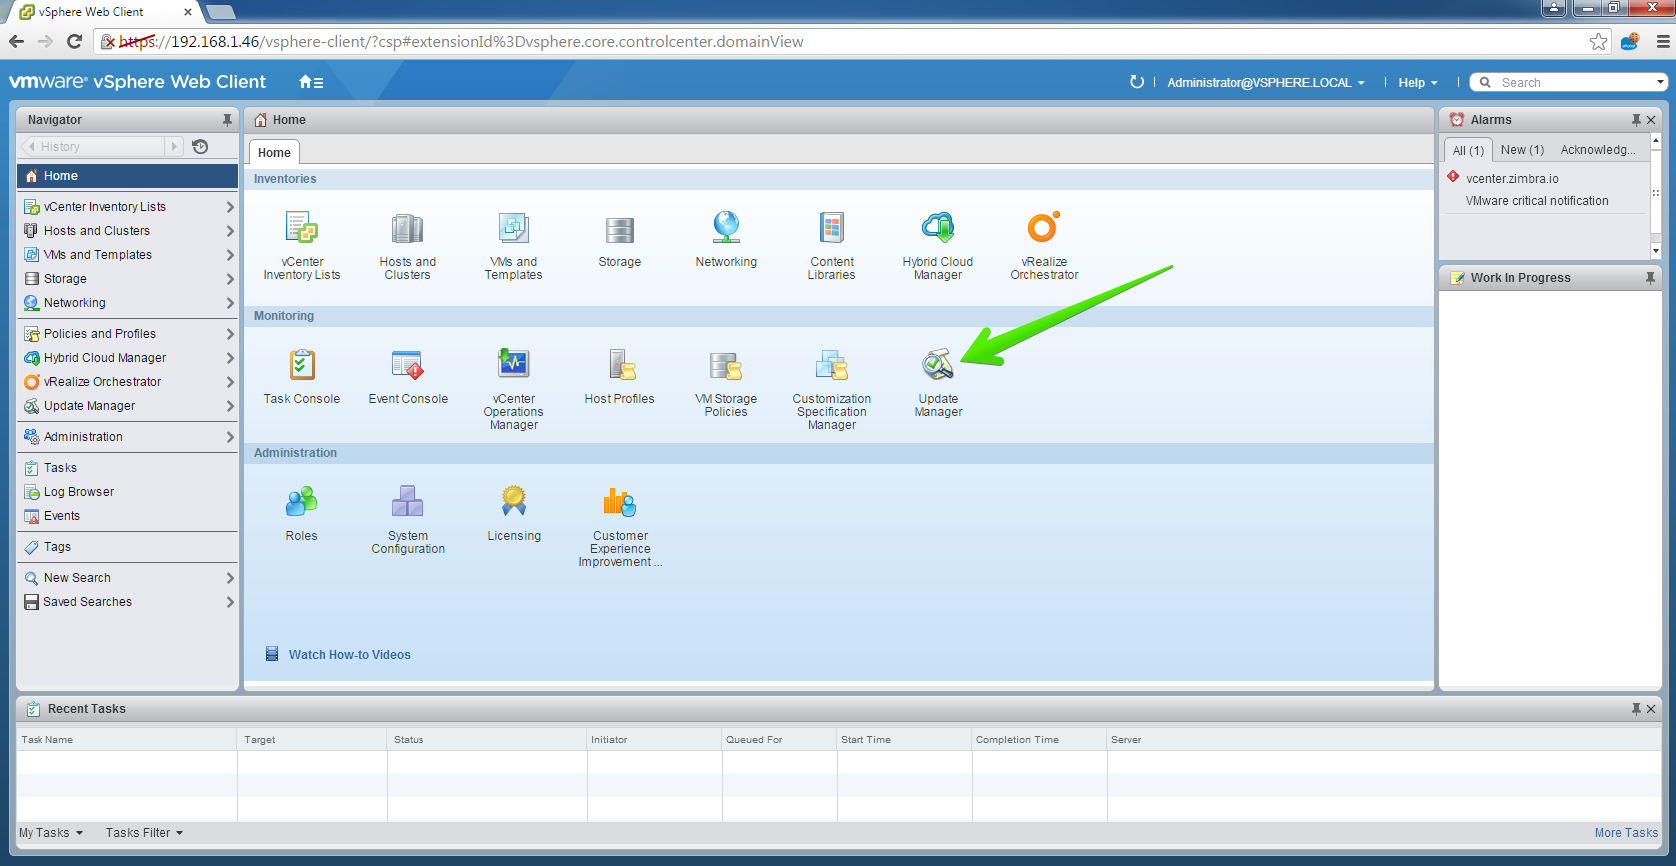Open the Licensing icon
This screenshot has width=1676, height=866.
point(514,501)
